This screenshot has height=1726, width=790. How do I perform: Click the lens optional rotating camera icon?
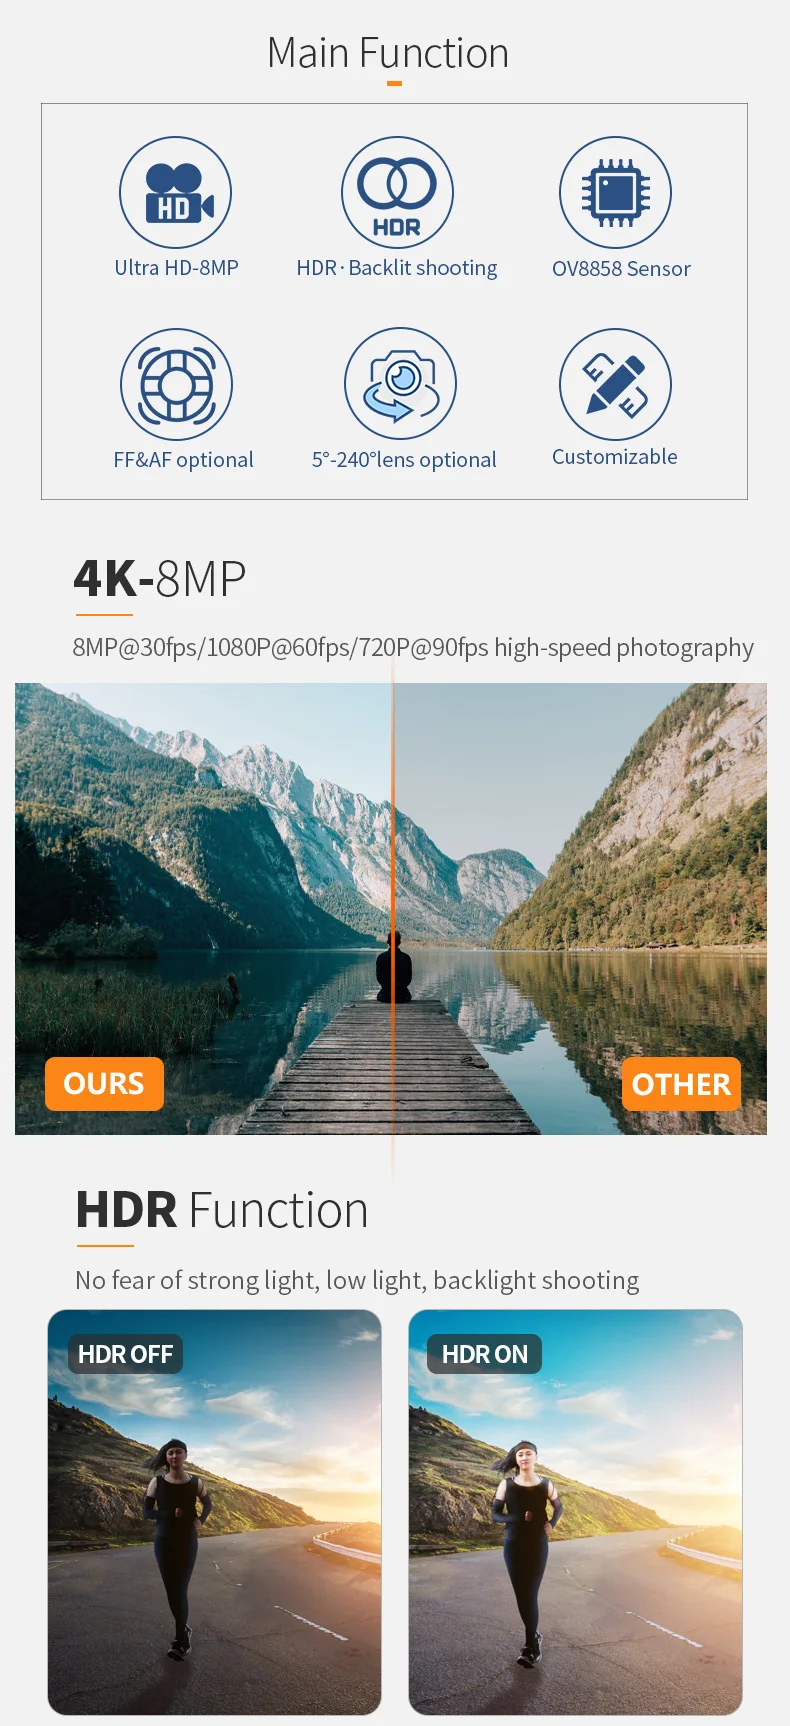[x=400, y=384]
